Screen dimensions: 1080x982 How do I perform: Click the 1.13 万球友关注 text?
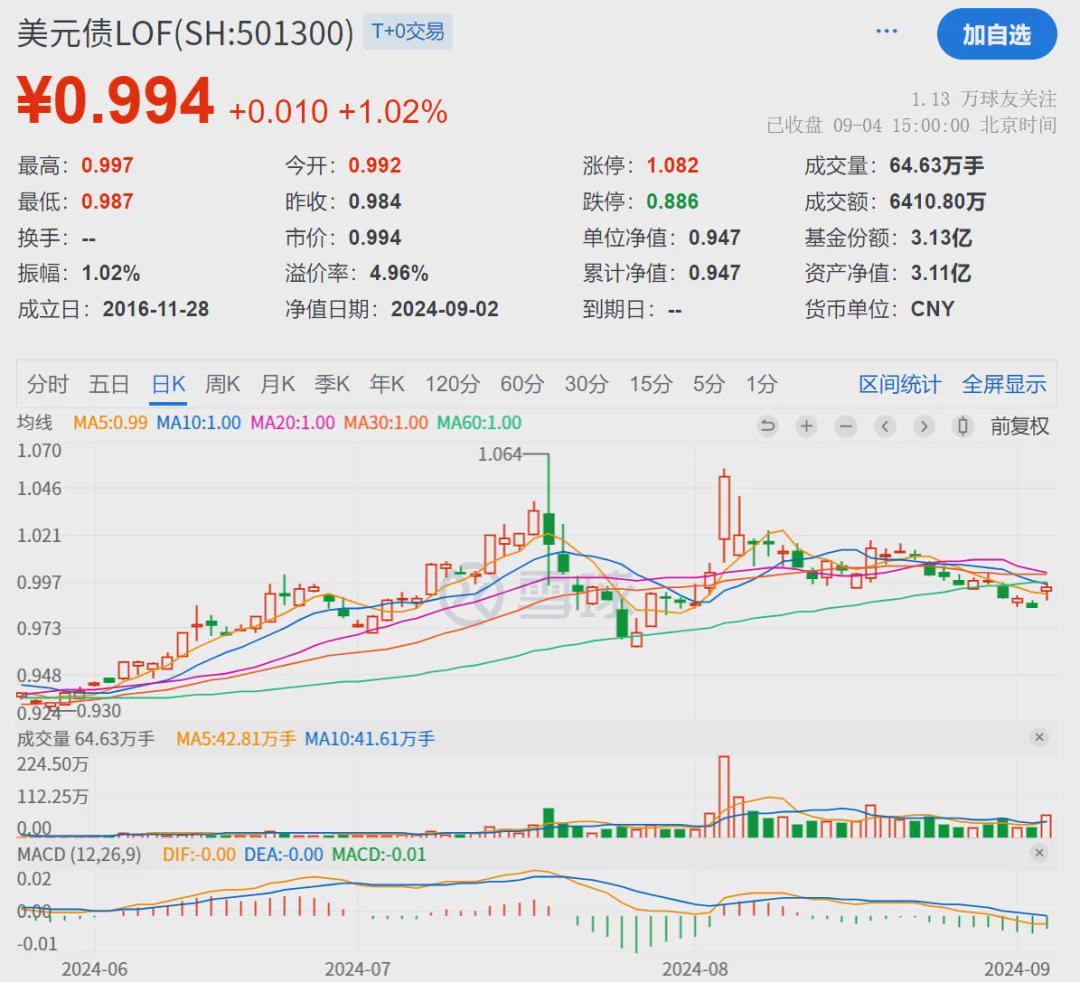[984, 98]
